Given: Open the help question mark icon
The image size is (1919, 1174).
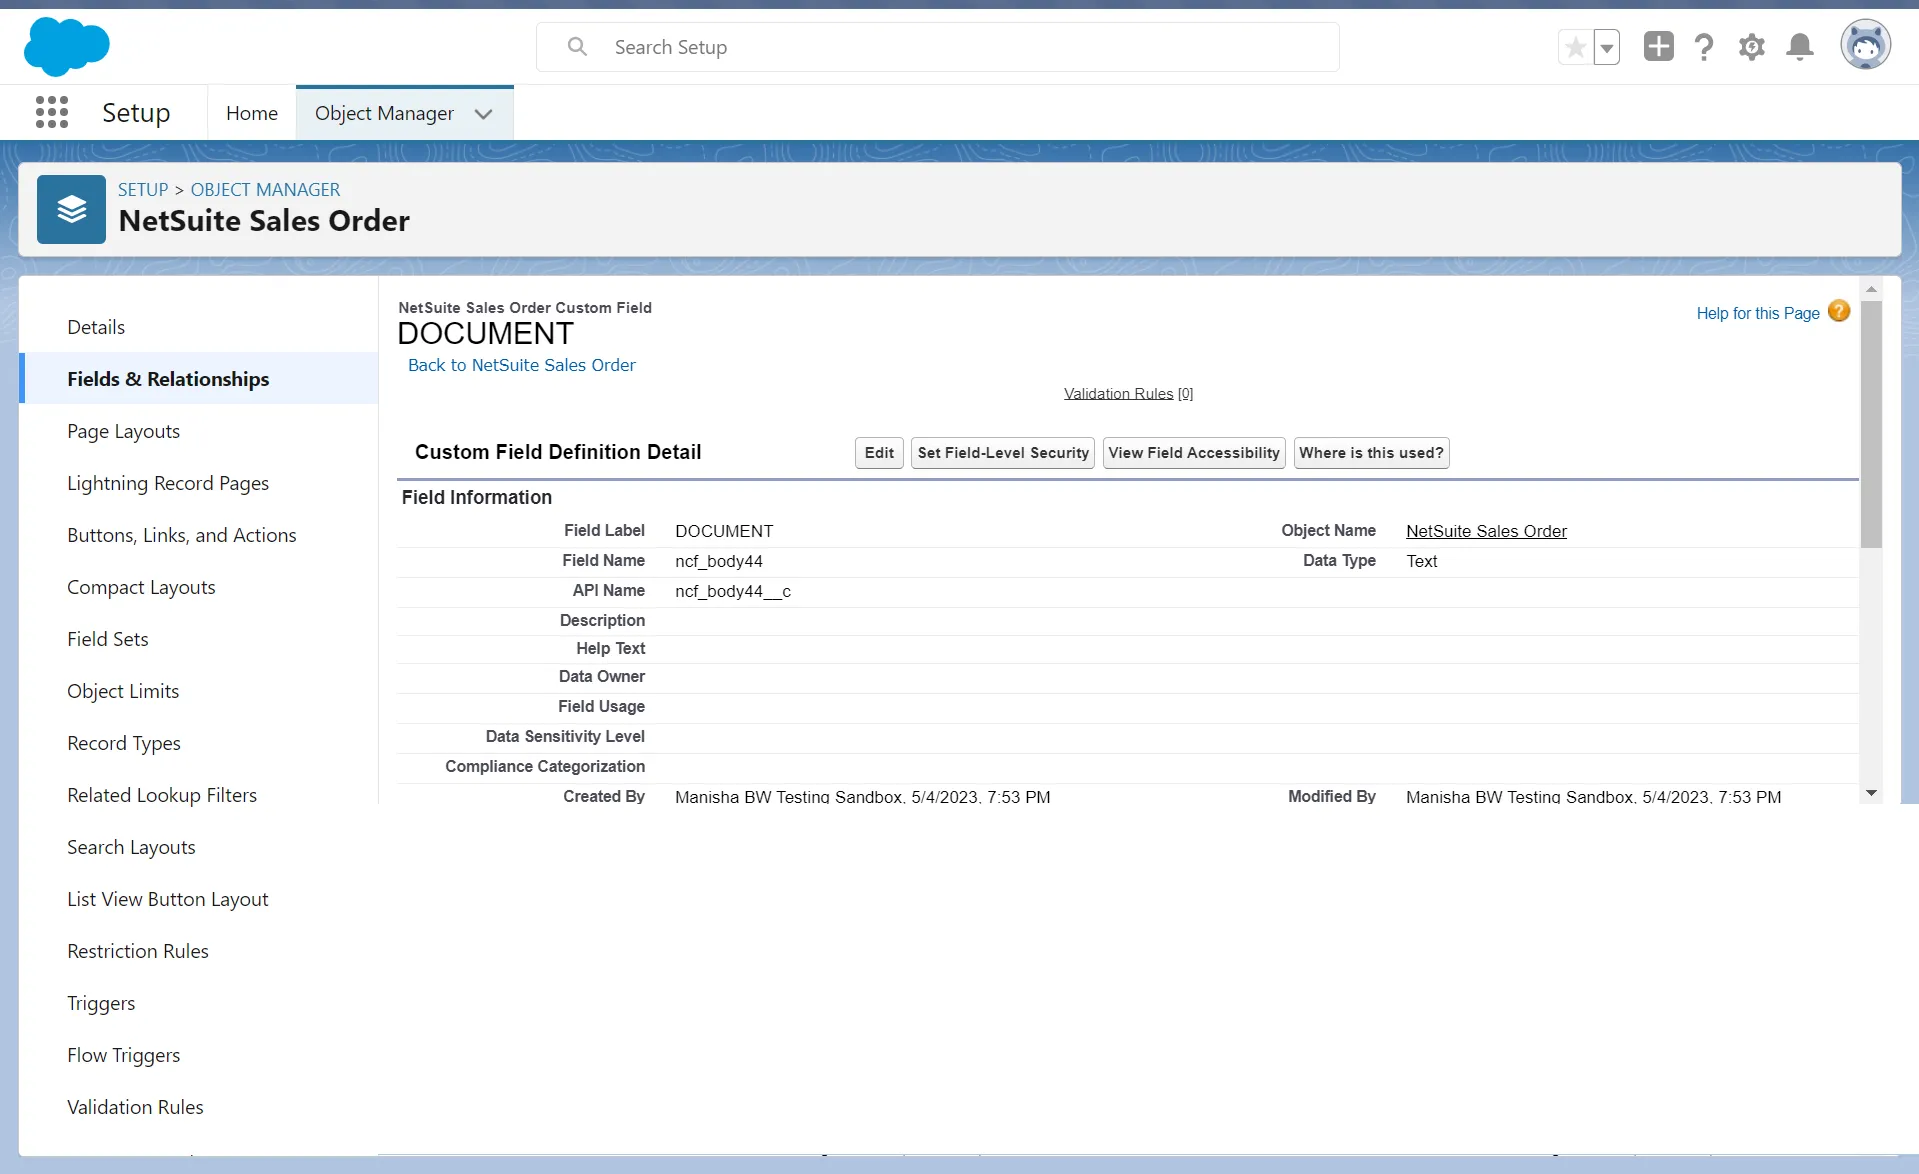Looking at the screenshot, I should [x=1704, y=47].
